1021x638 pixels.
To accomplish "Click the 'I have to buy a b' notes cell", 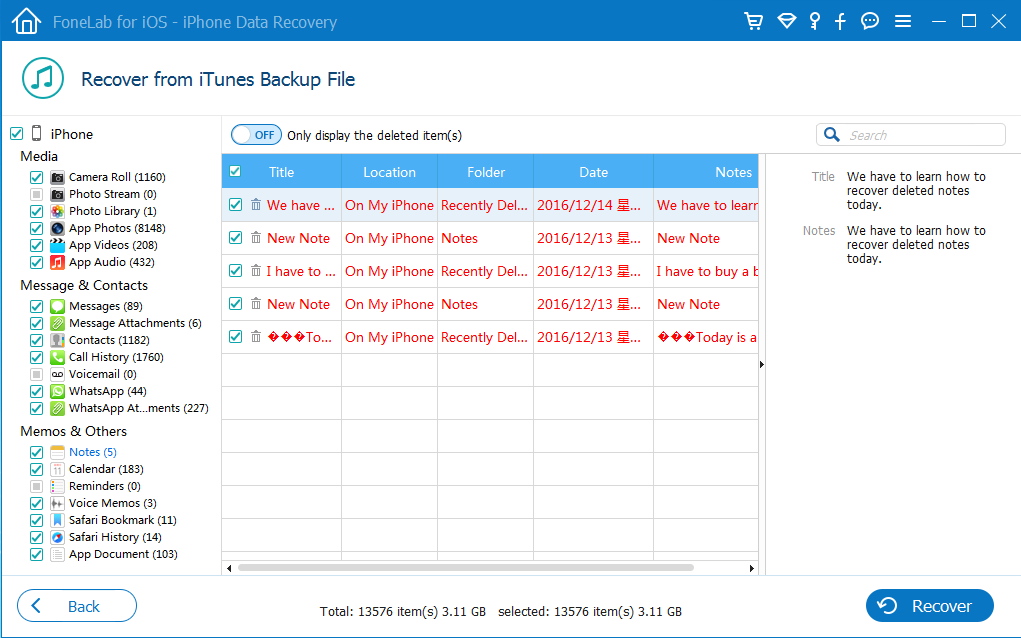I will 707,271.
